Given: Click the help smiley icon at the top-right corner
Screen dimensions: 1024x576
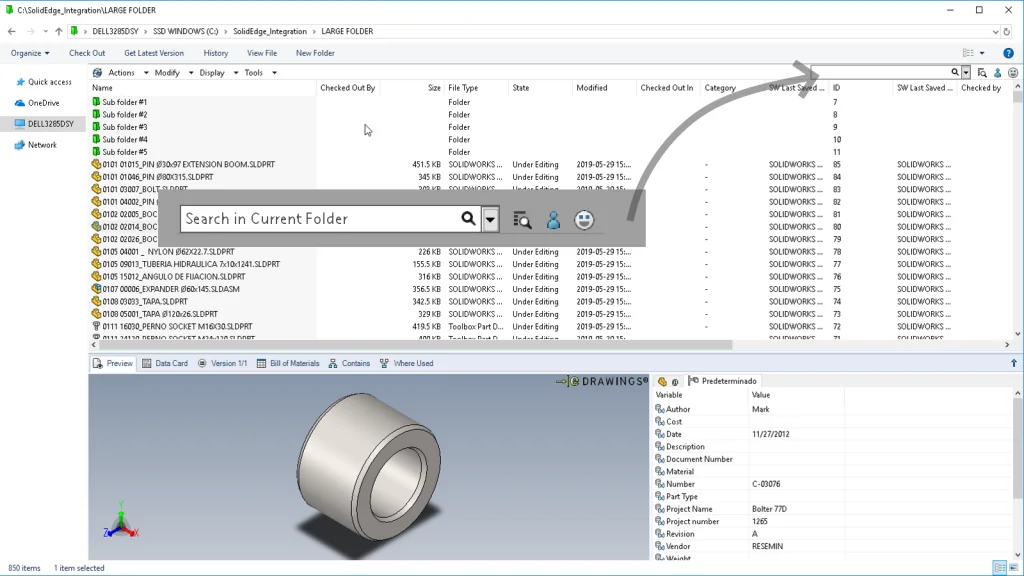Looking at the screenshot, I should click(1013, 72).
